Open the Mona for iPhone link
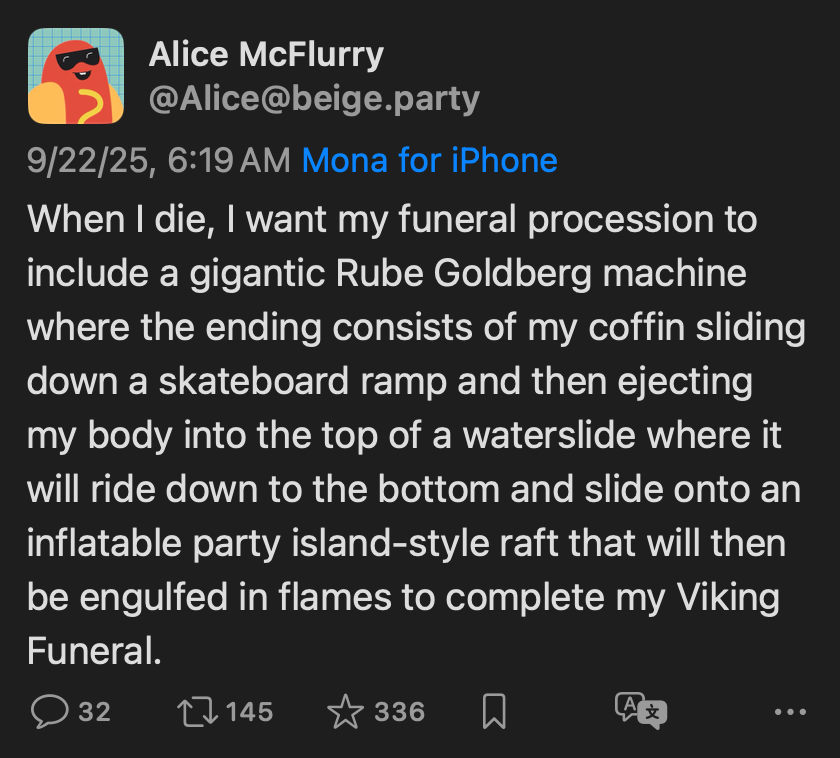 (x=429, y=160)
